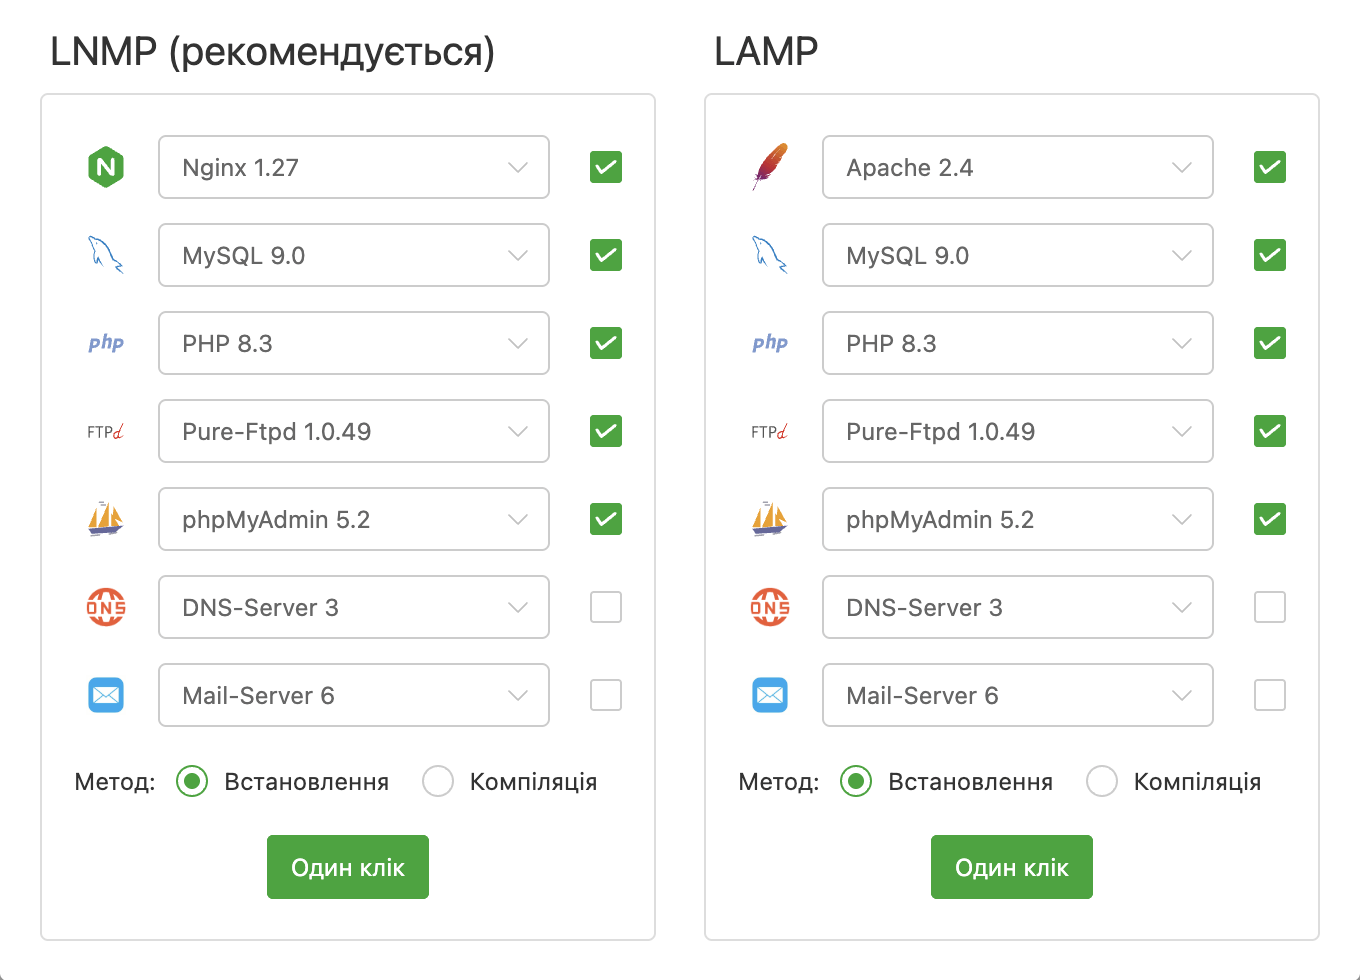Screen dimensions: 1360x980
Task: Open Mail-Server 6 dropdown in LAMP
Action: (1018, 695)
